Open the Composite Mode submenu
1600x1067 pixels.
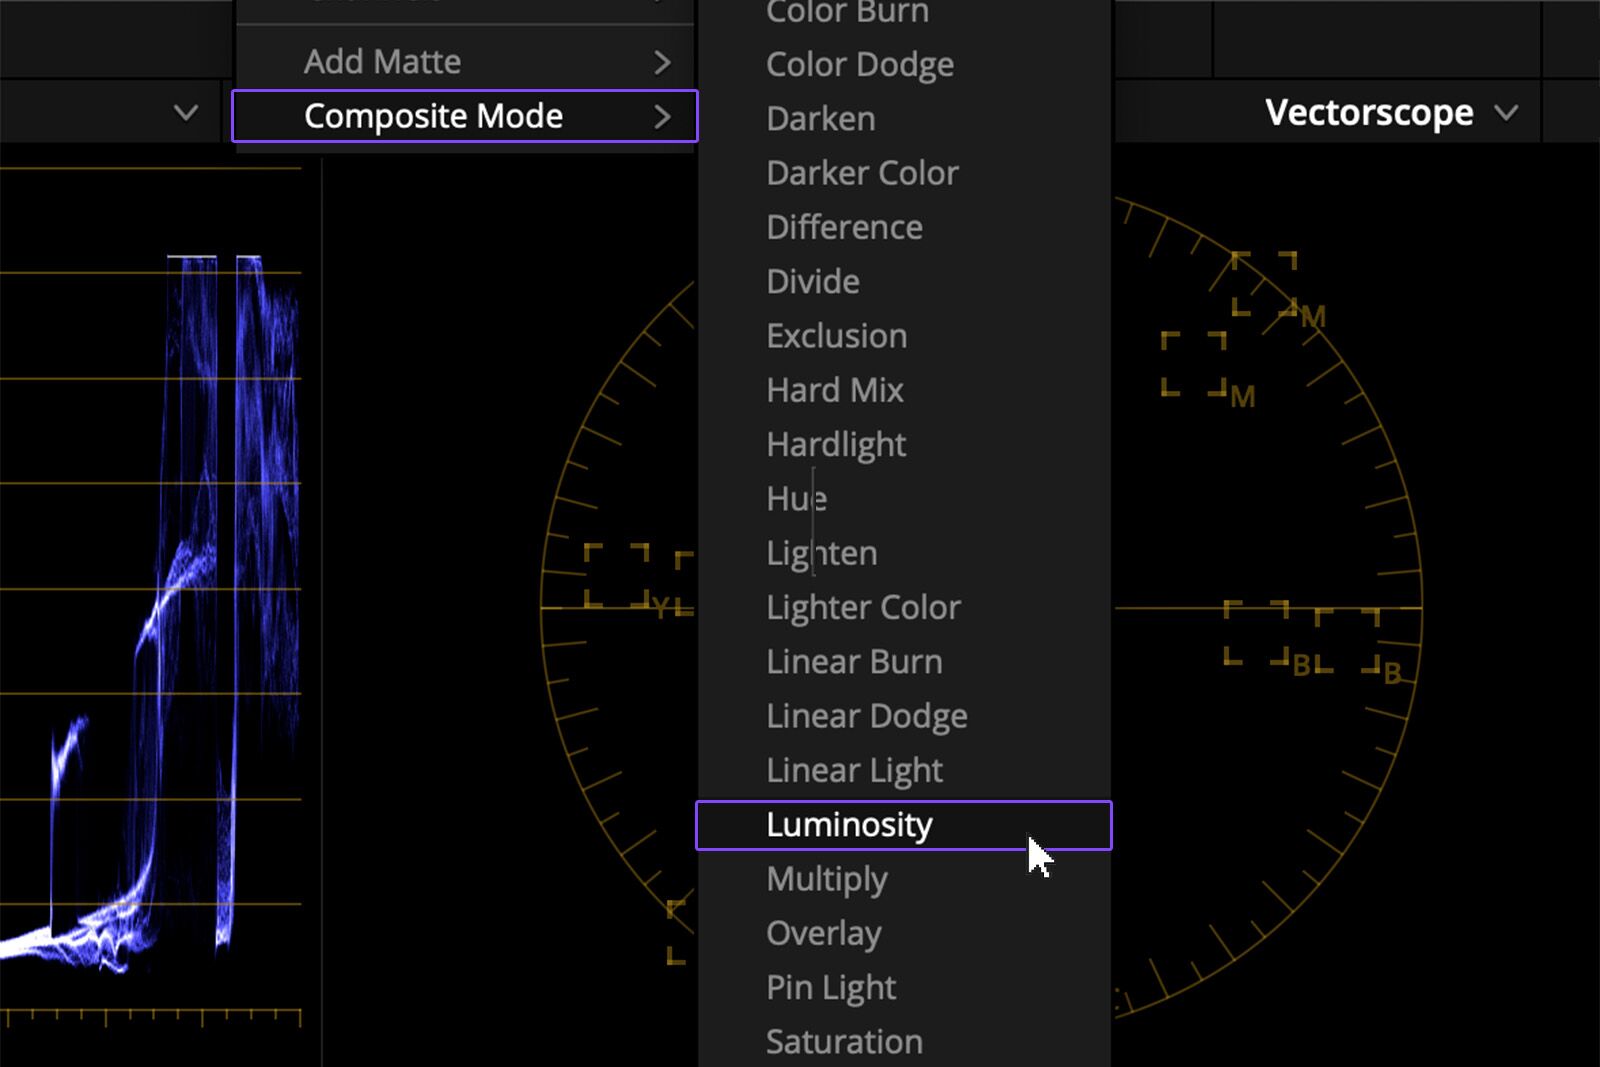pyautogui.click(x=434, y=116)
